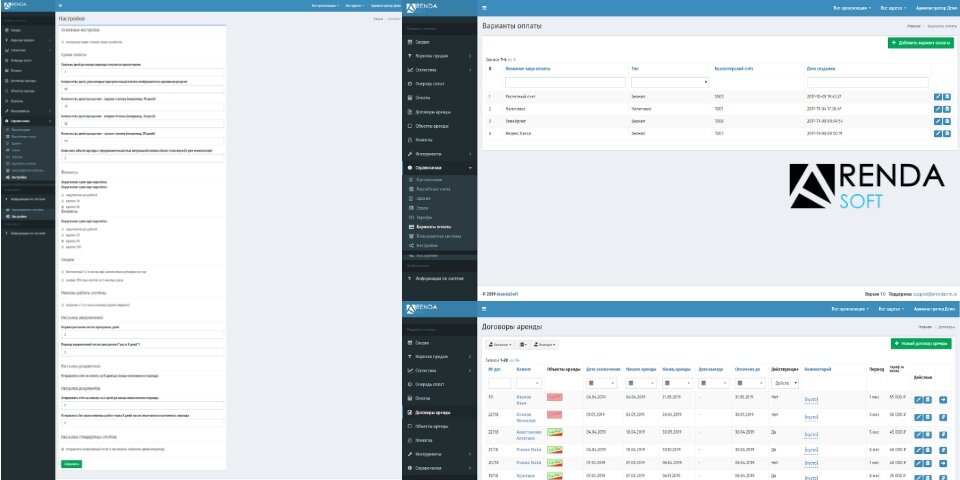Edit Алексеенкова Ангелина's contract with pencil icon

coord(918,435)
